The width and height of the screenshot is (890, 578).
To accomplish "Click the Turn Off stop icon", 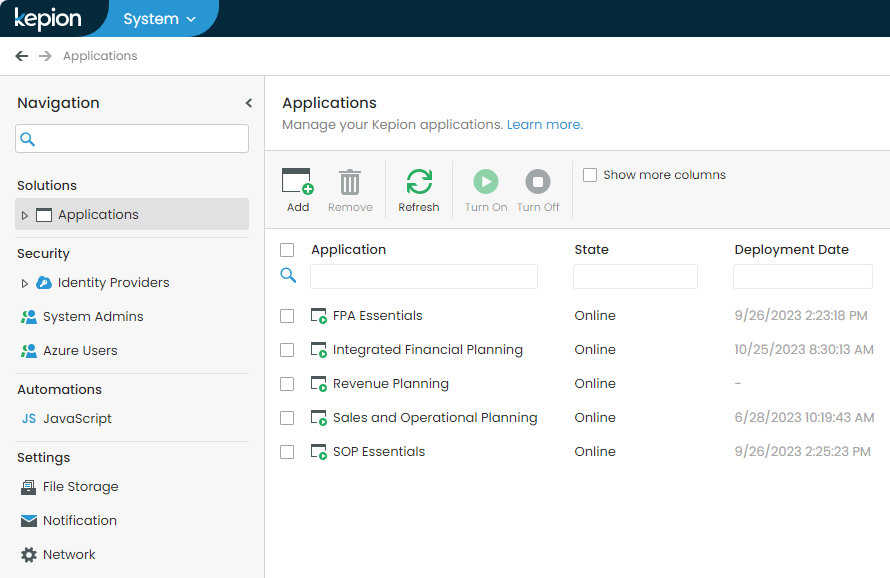I will pos(538,182).
